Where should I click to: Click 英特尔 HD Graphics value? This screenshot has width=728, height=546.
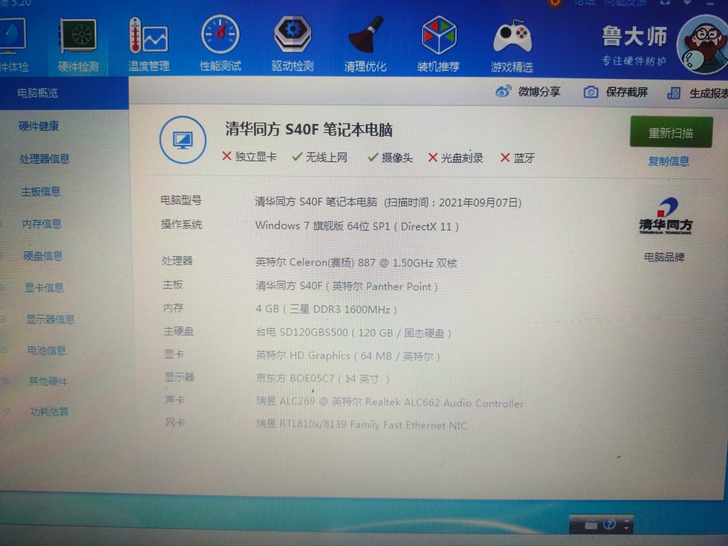click(348, 356)
